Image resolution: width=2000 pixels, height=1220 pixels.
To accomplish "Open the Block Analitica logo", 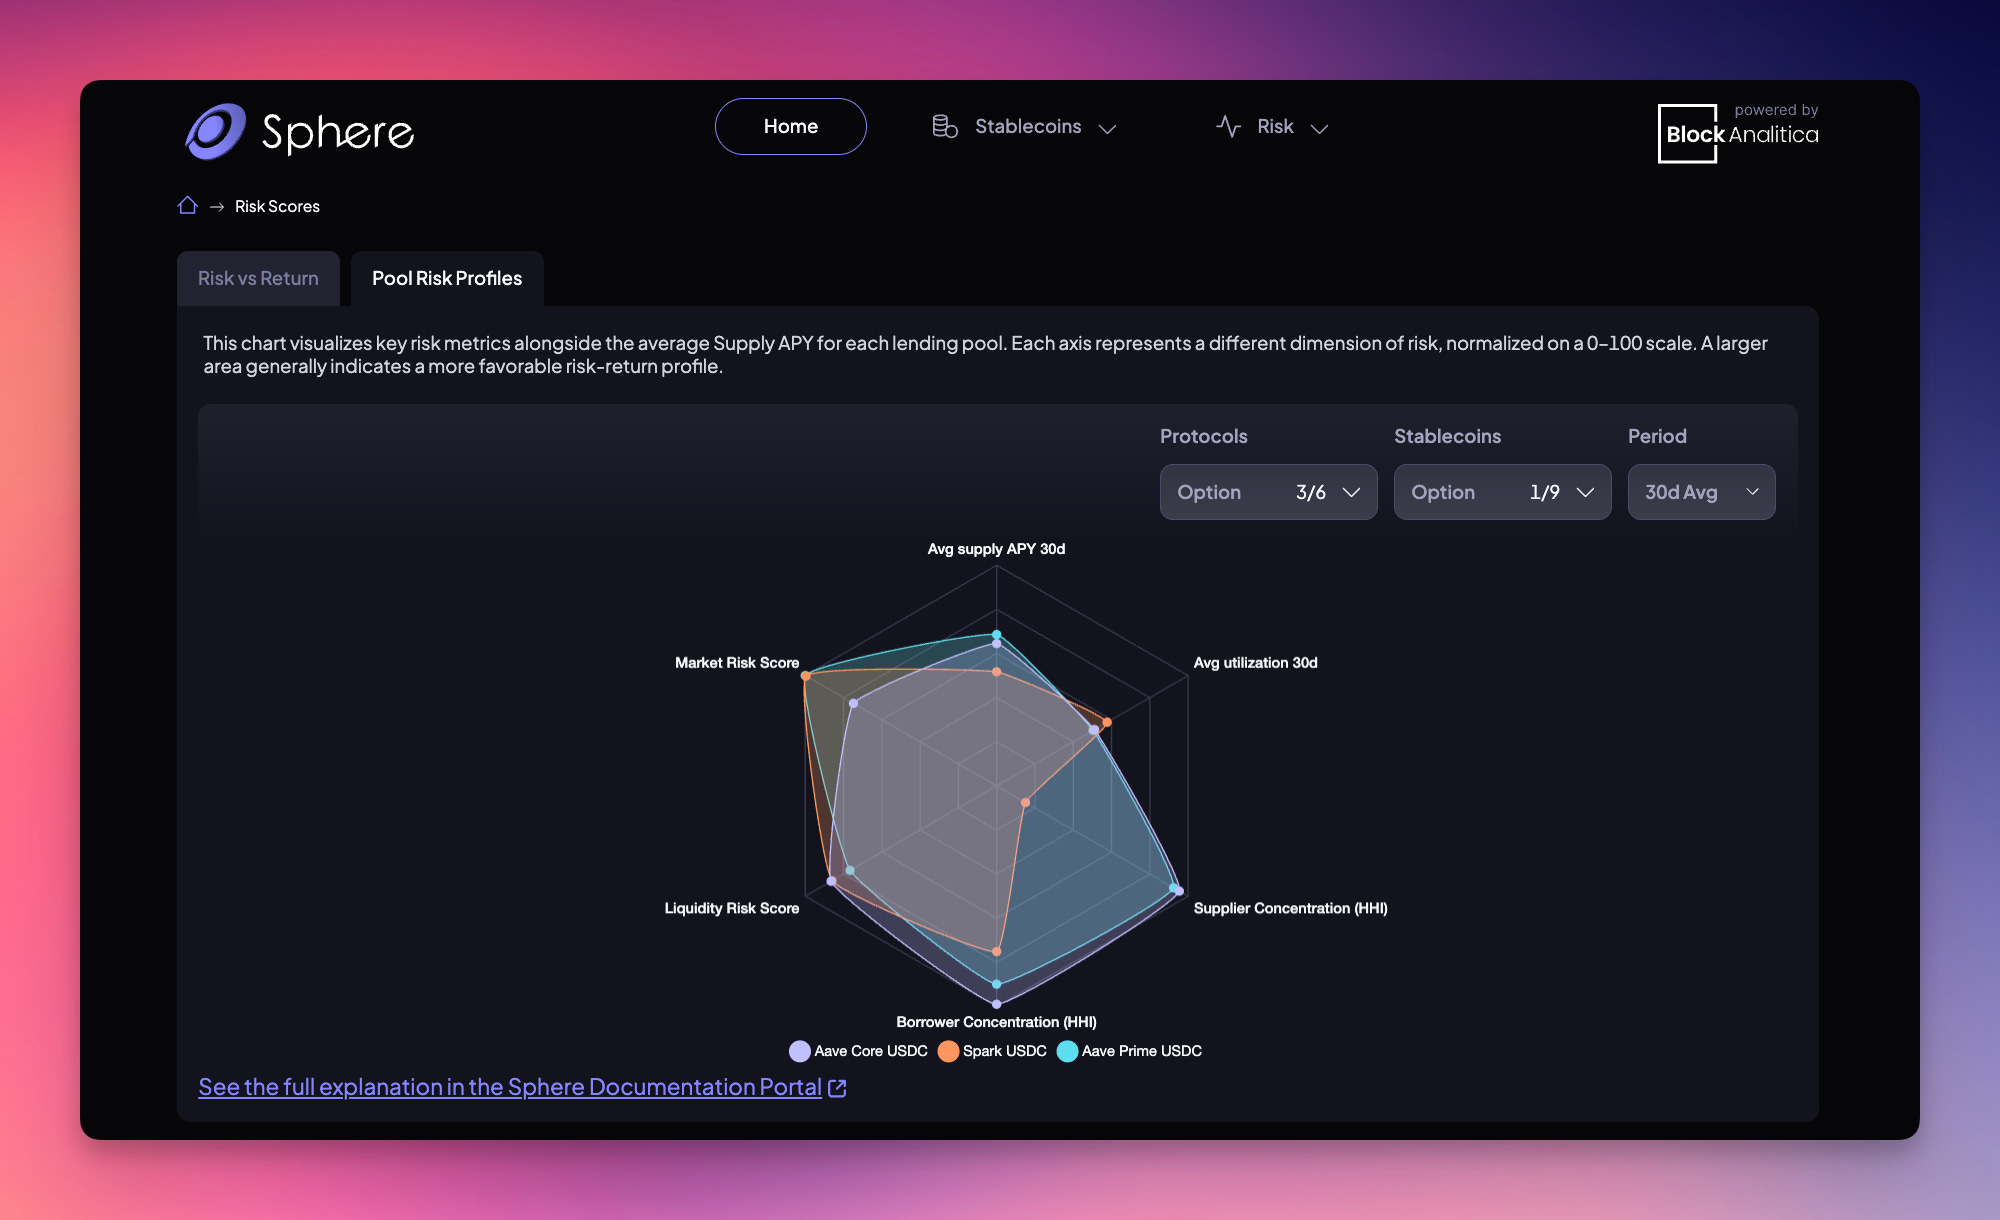I will [x=1738, y=133].
